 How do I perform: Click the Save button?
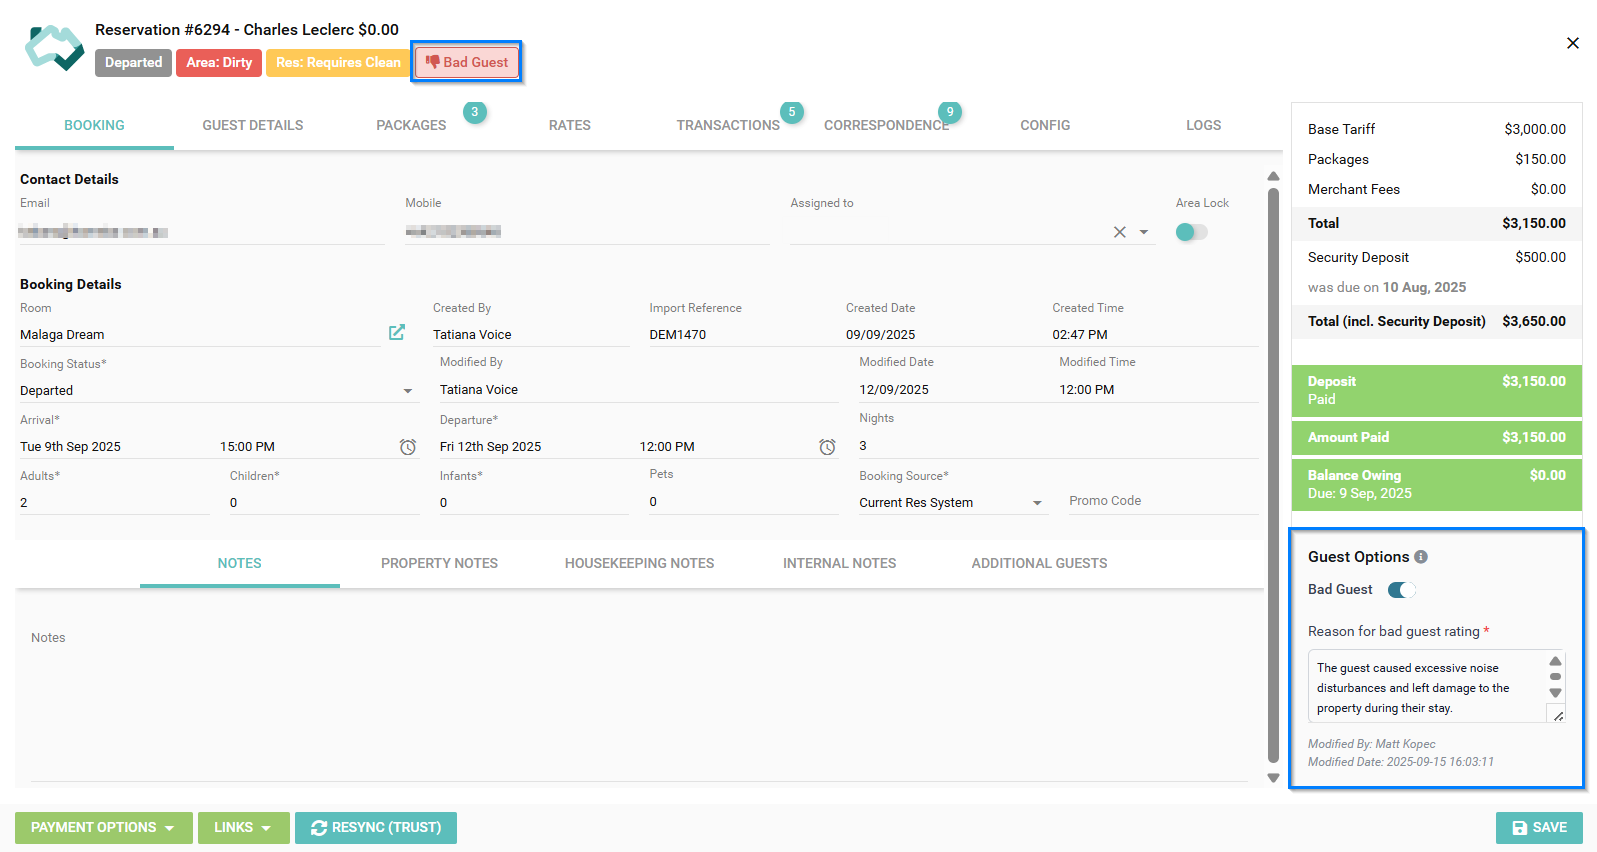1539,828
